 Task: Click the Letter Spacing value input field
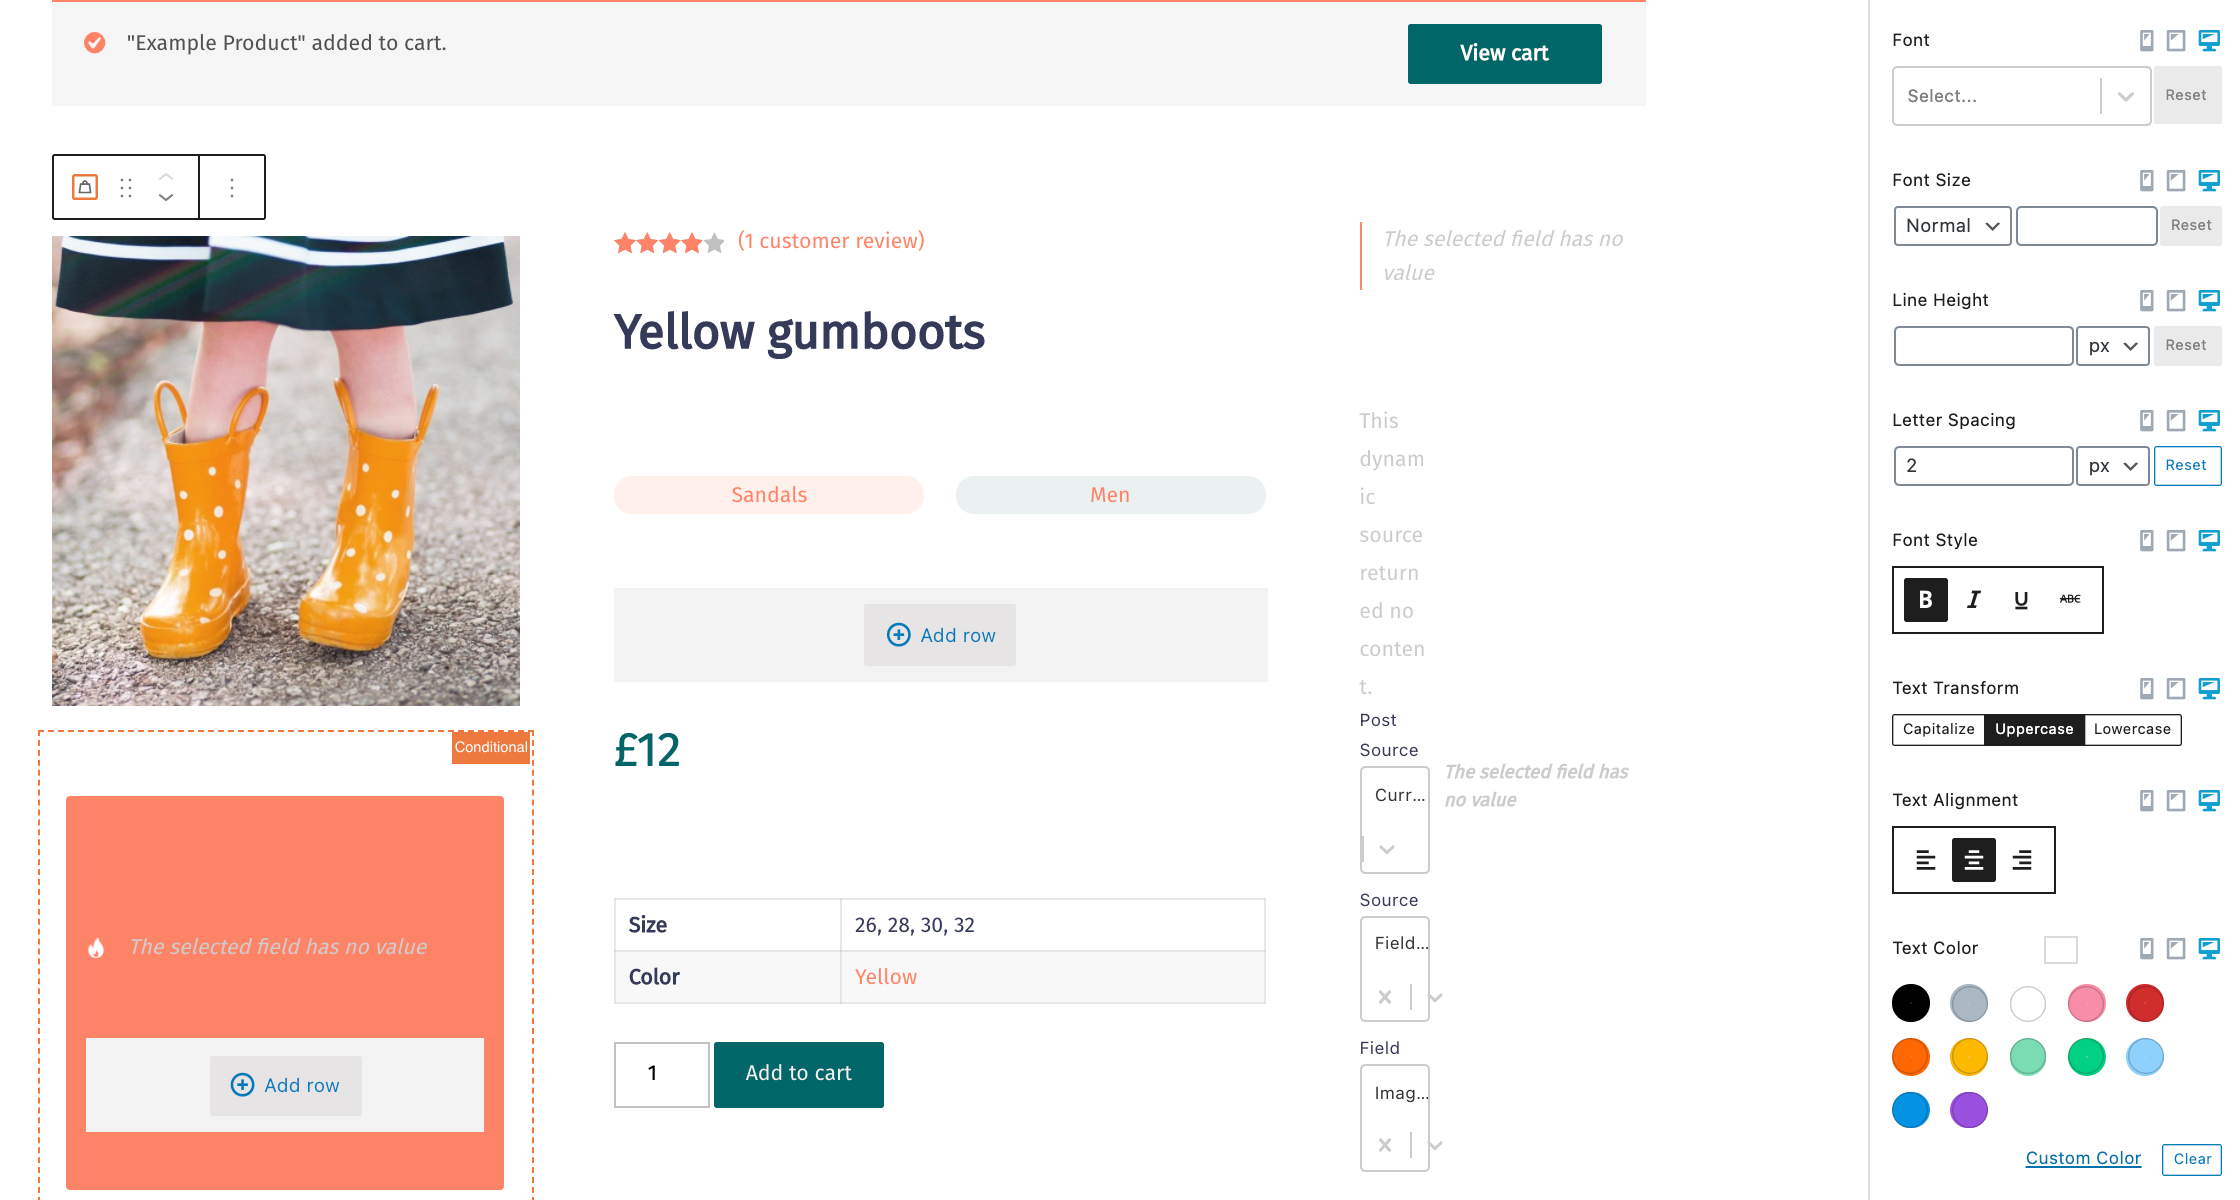1983,466
